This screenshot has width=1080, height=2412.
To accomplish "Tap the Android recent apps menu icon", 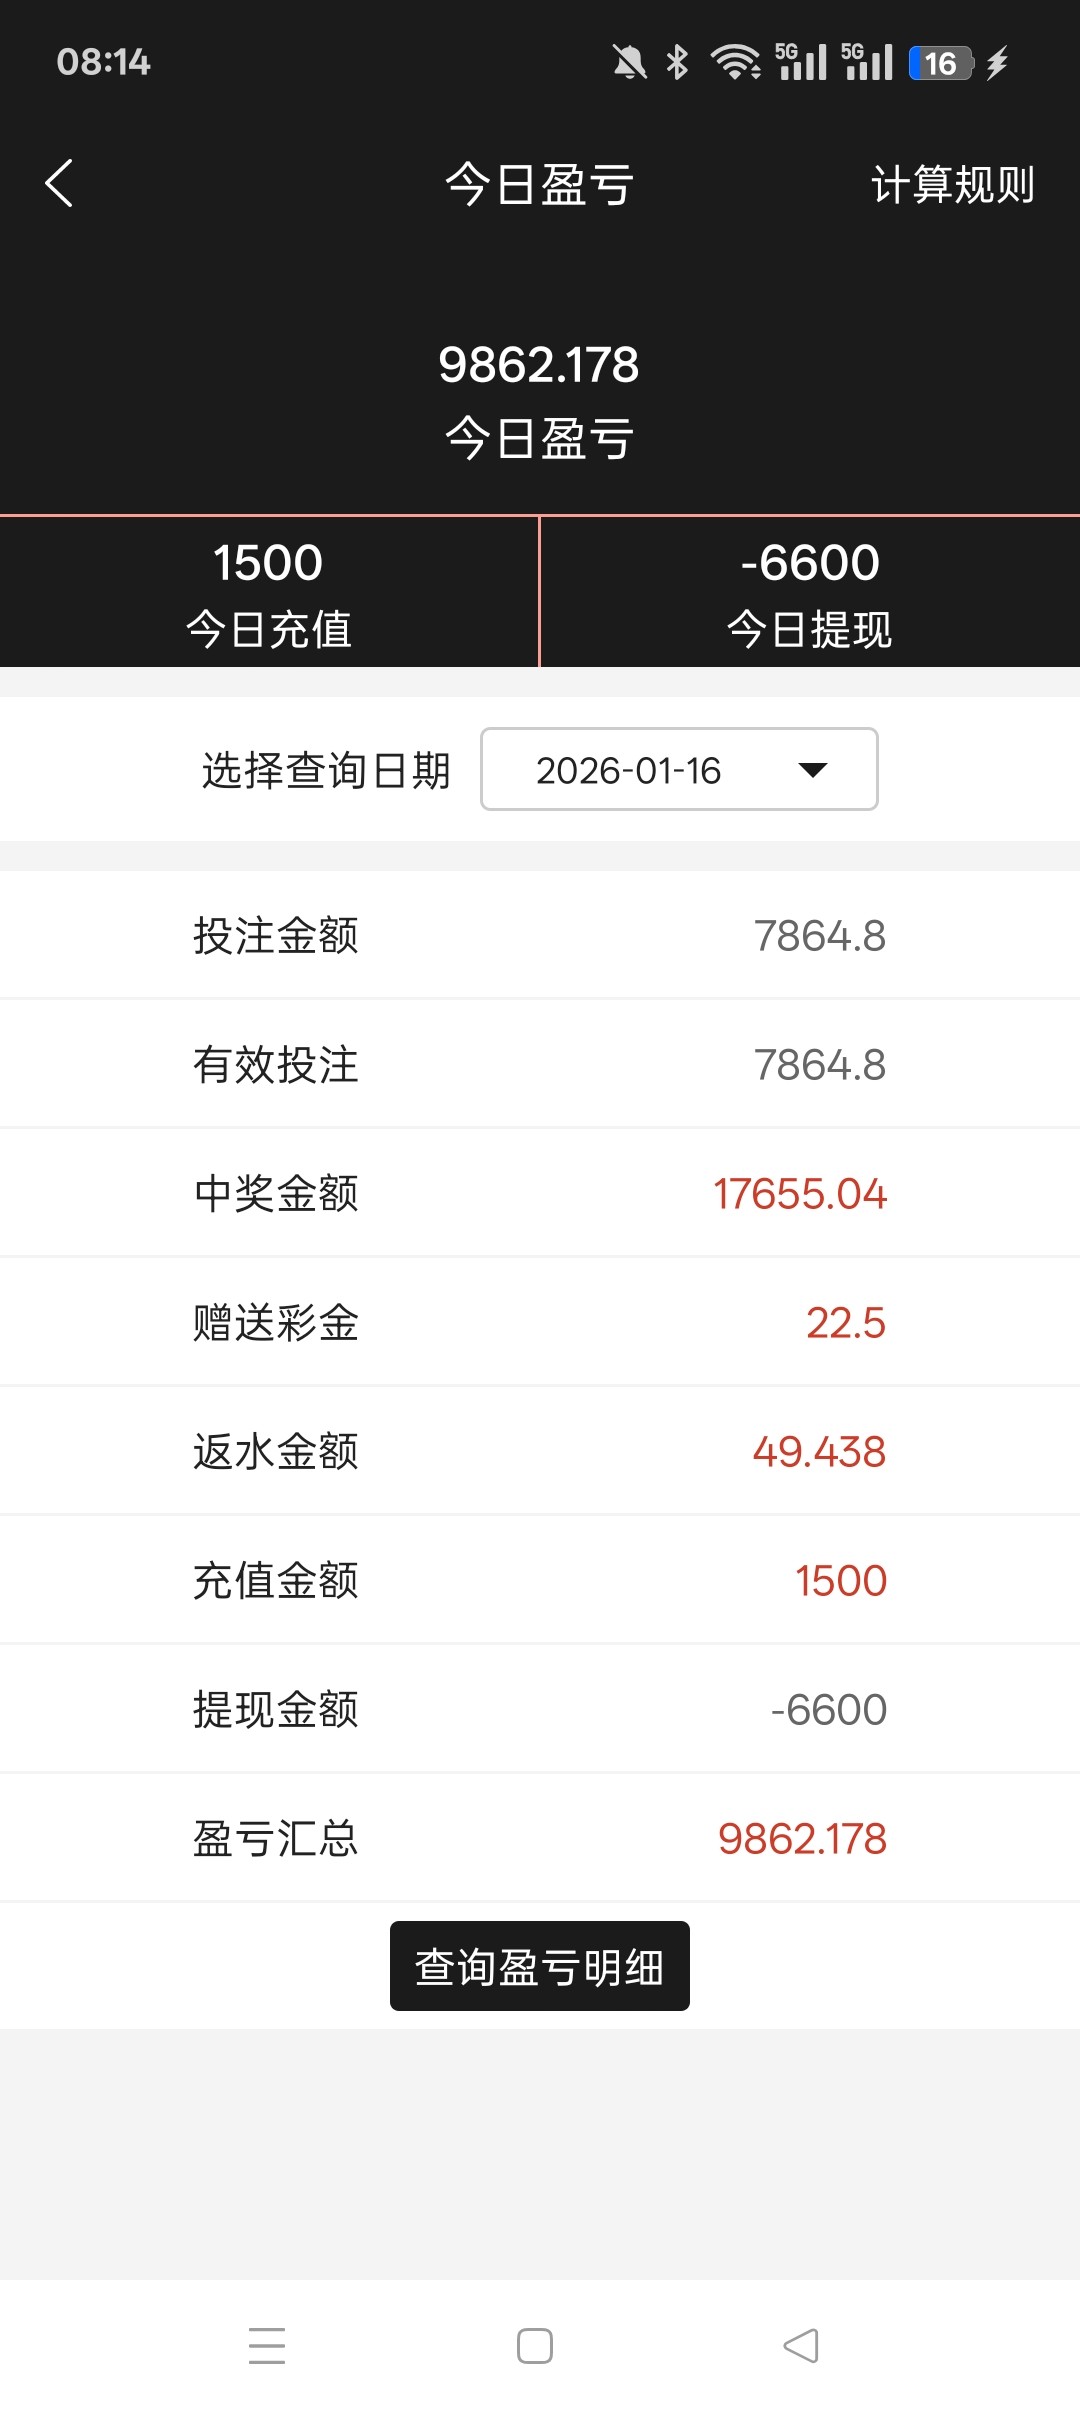I will coord(267,2345).
